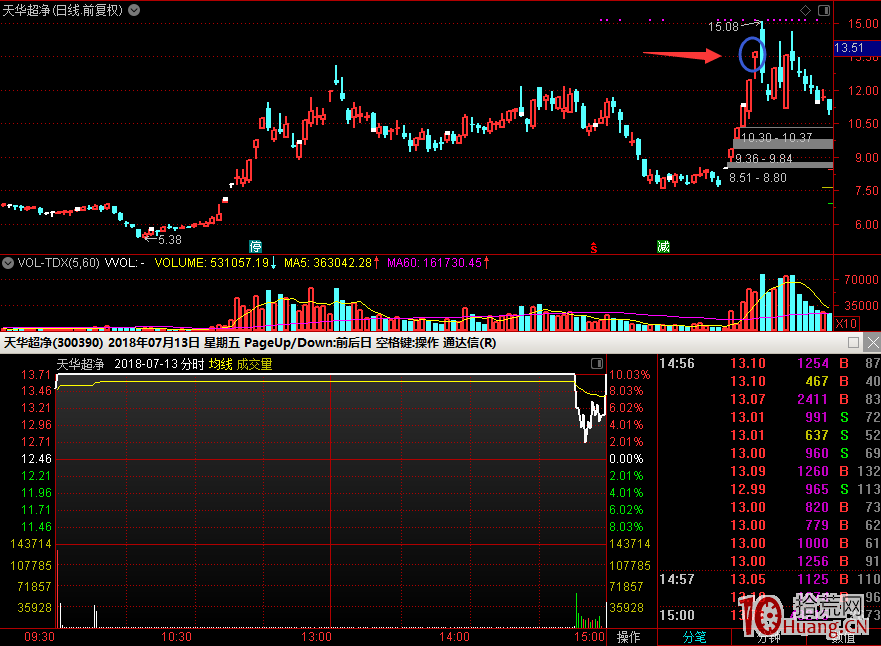Maximize the intraday popup window
Viewport: 881px width, 646px height.
coord(853,342)
